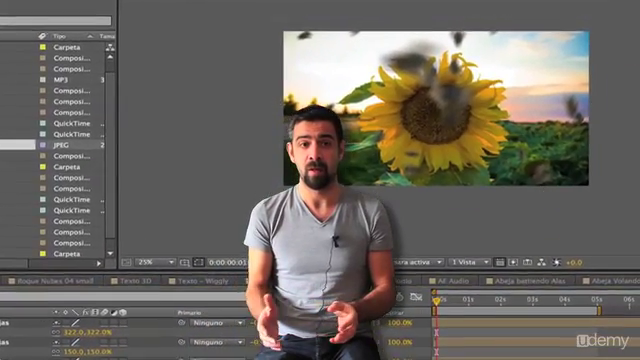Toggle region of interest icon in viewer

coord(198,262)
